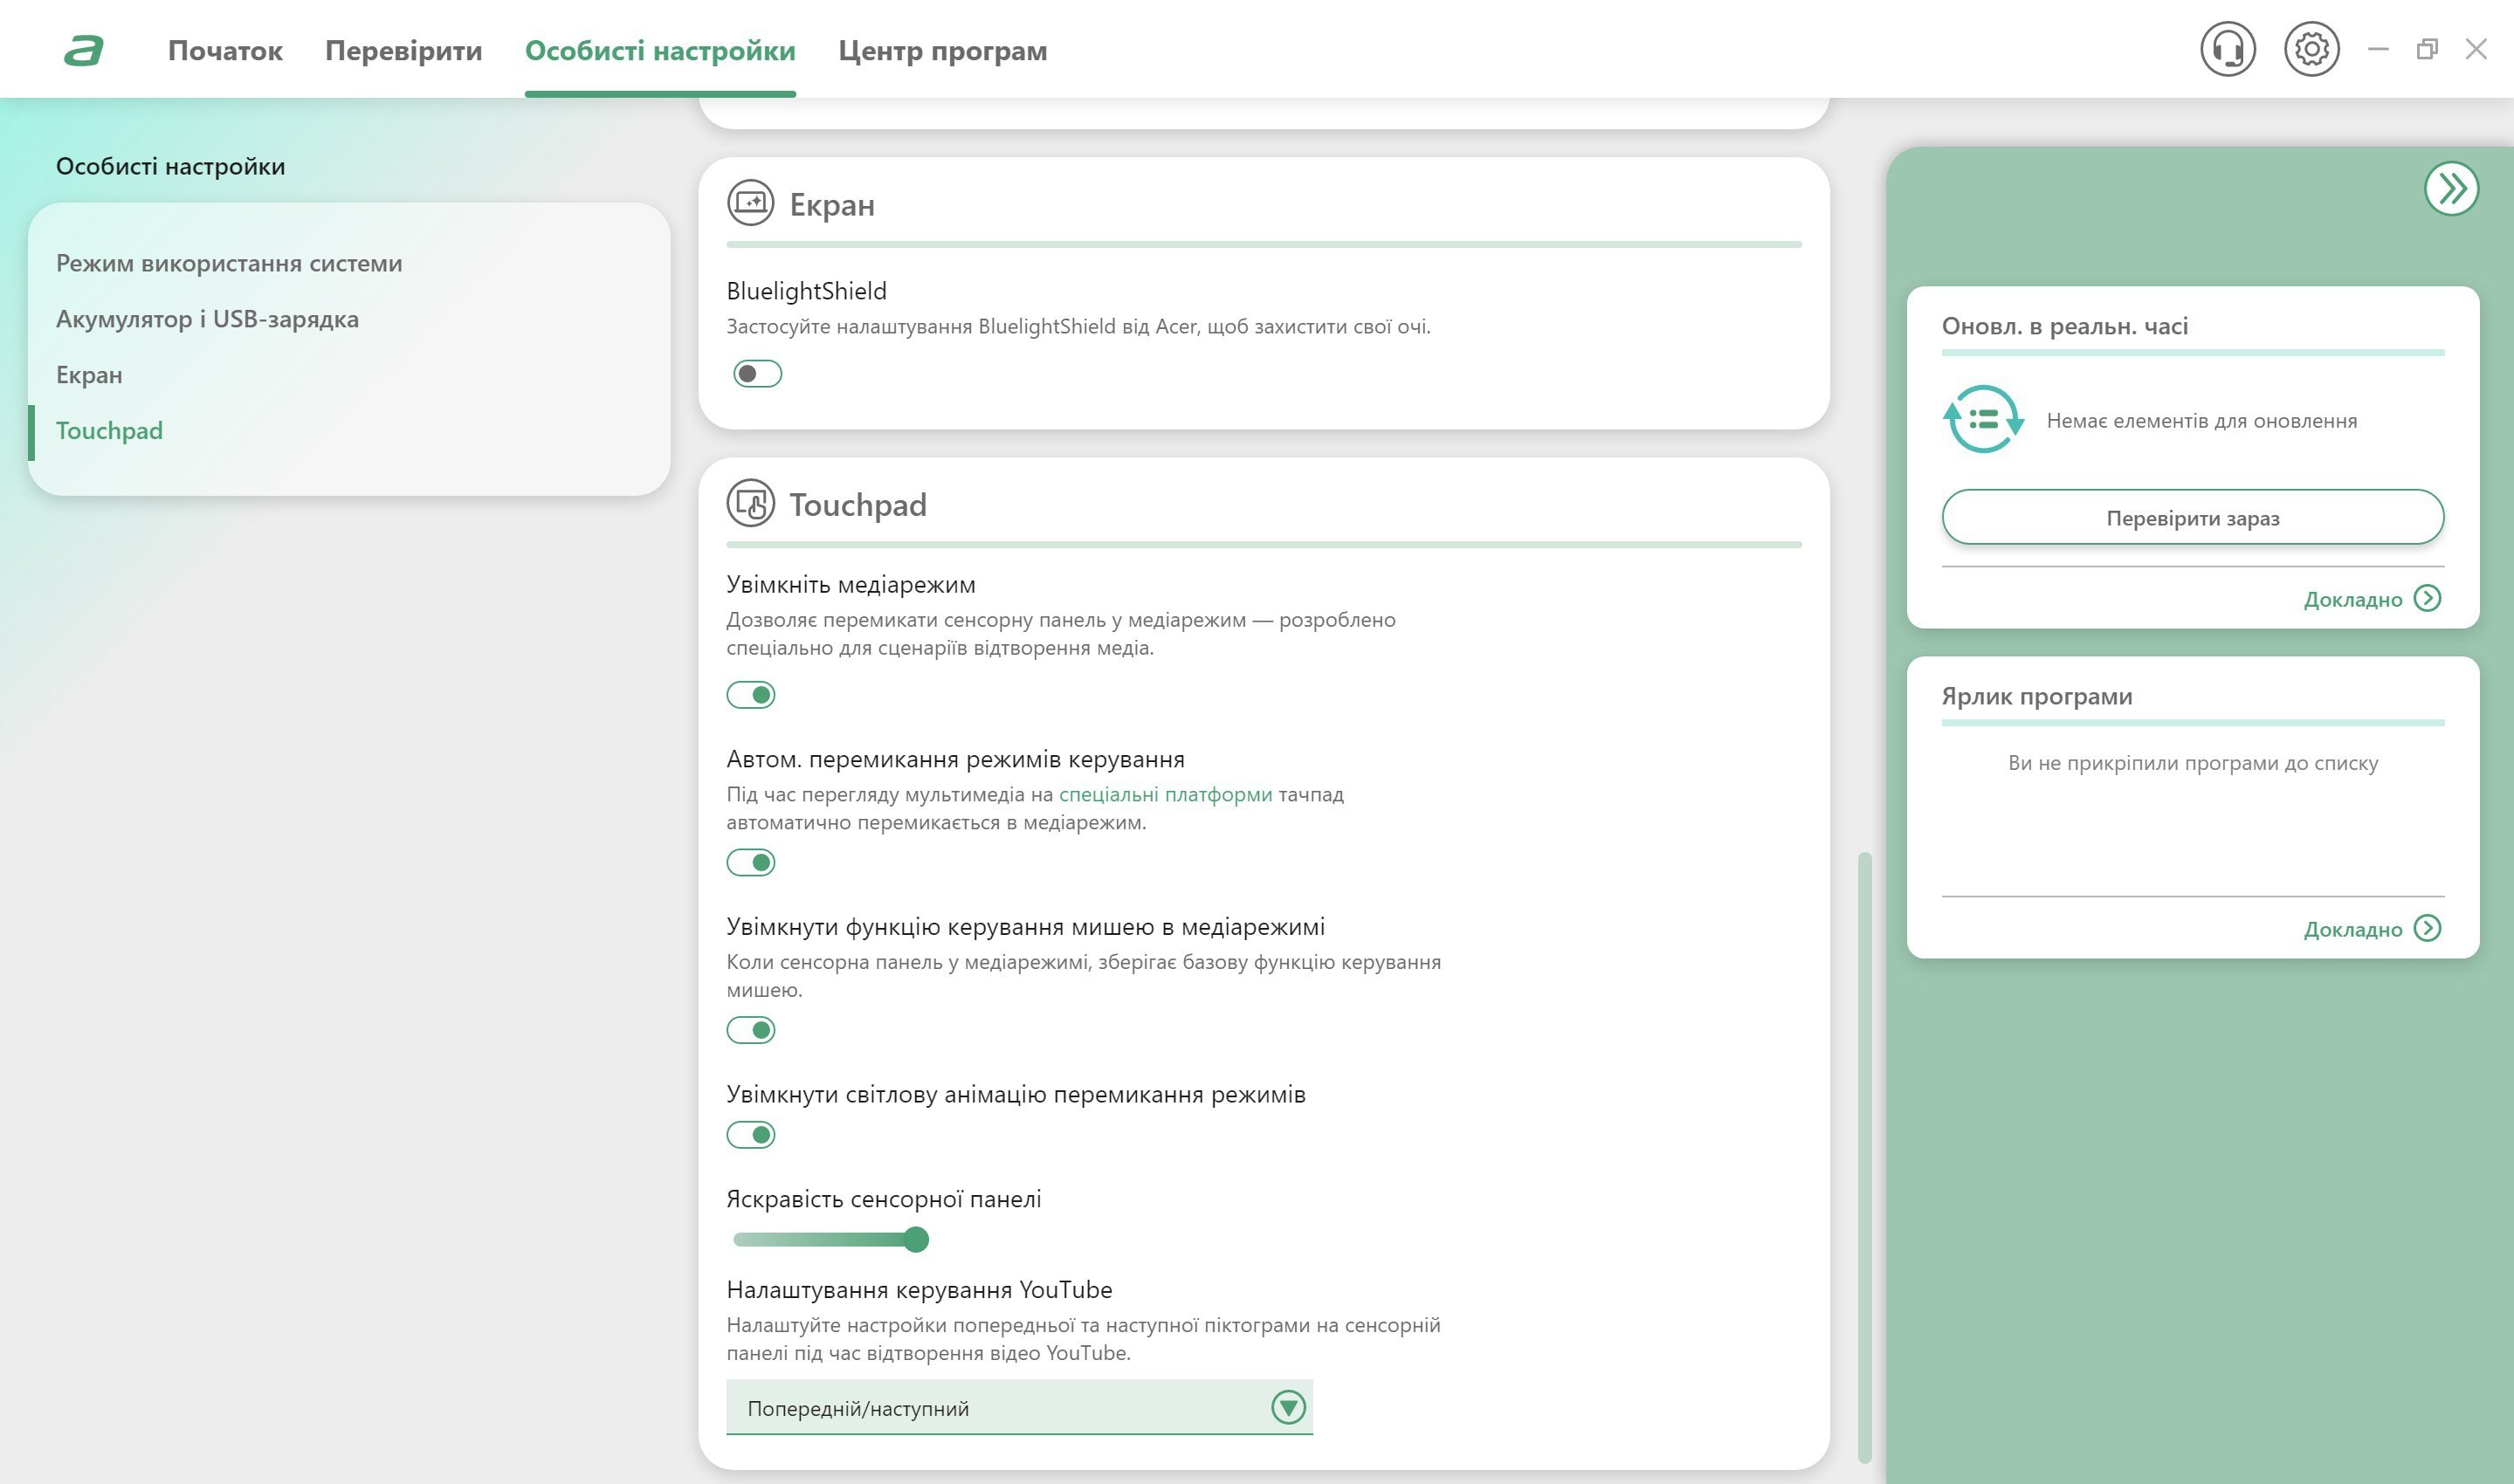
Task: Disable the media mode toggle
Action: [753, 692]
